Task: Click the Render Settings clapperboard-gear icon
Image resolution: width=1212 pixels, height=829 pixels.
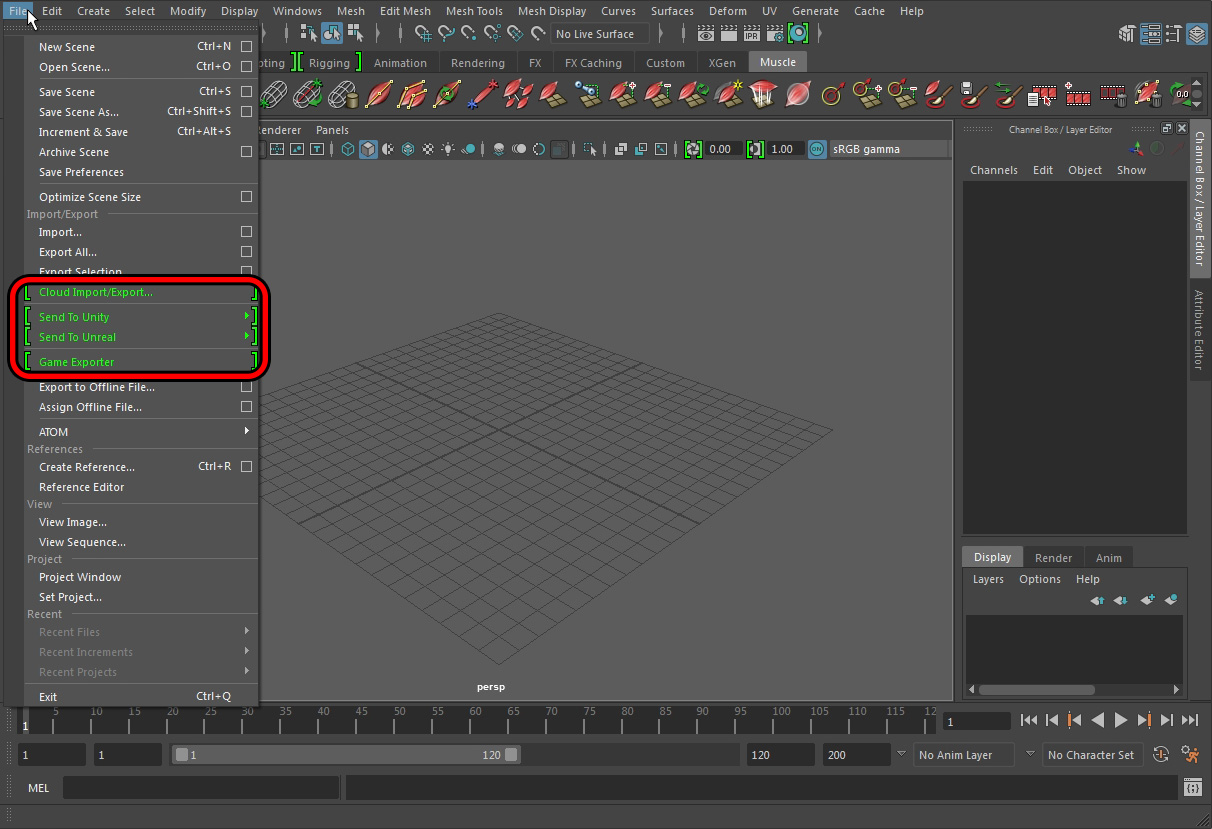Action: tap(774, 34)
